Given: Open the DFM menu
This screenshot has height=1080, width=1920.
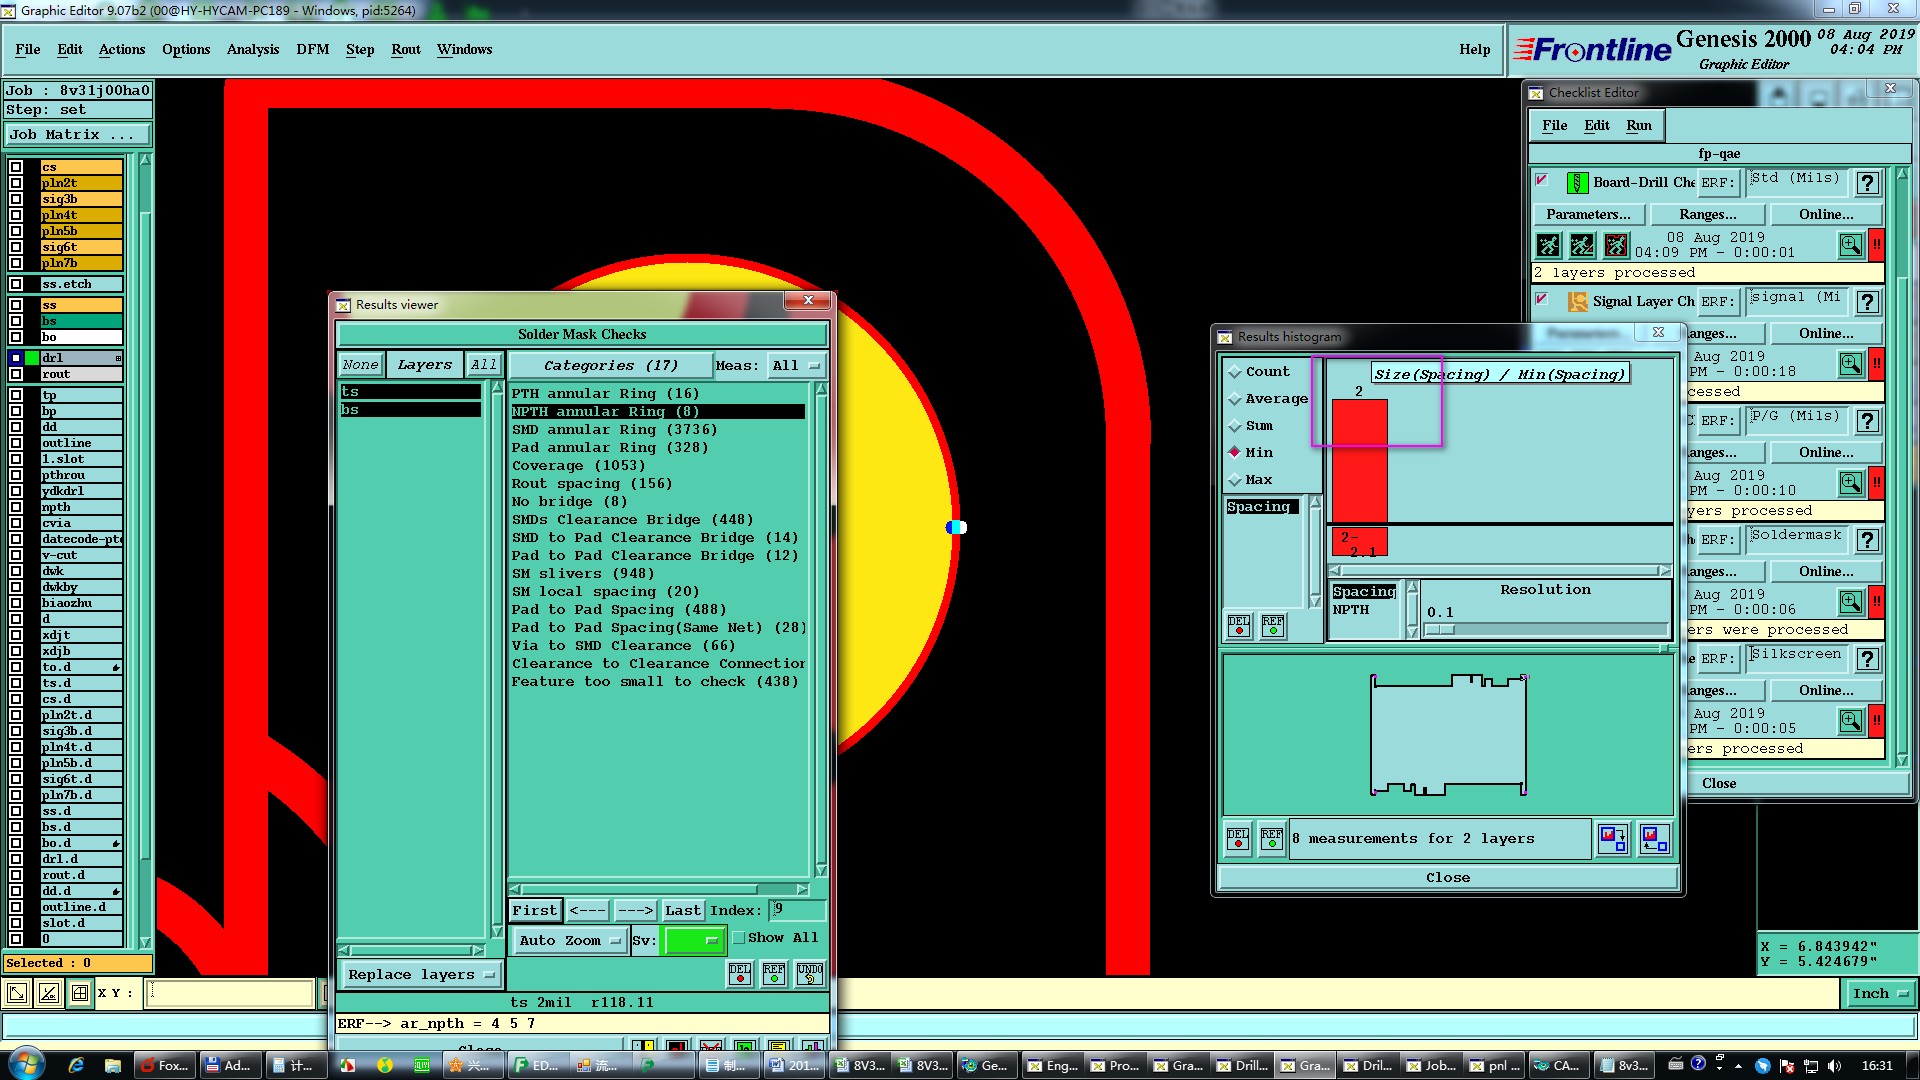Looking at the screenshot, I should pyautogui.click(x=312, y=49).
